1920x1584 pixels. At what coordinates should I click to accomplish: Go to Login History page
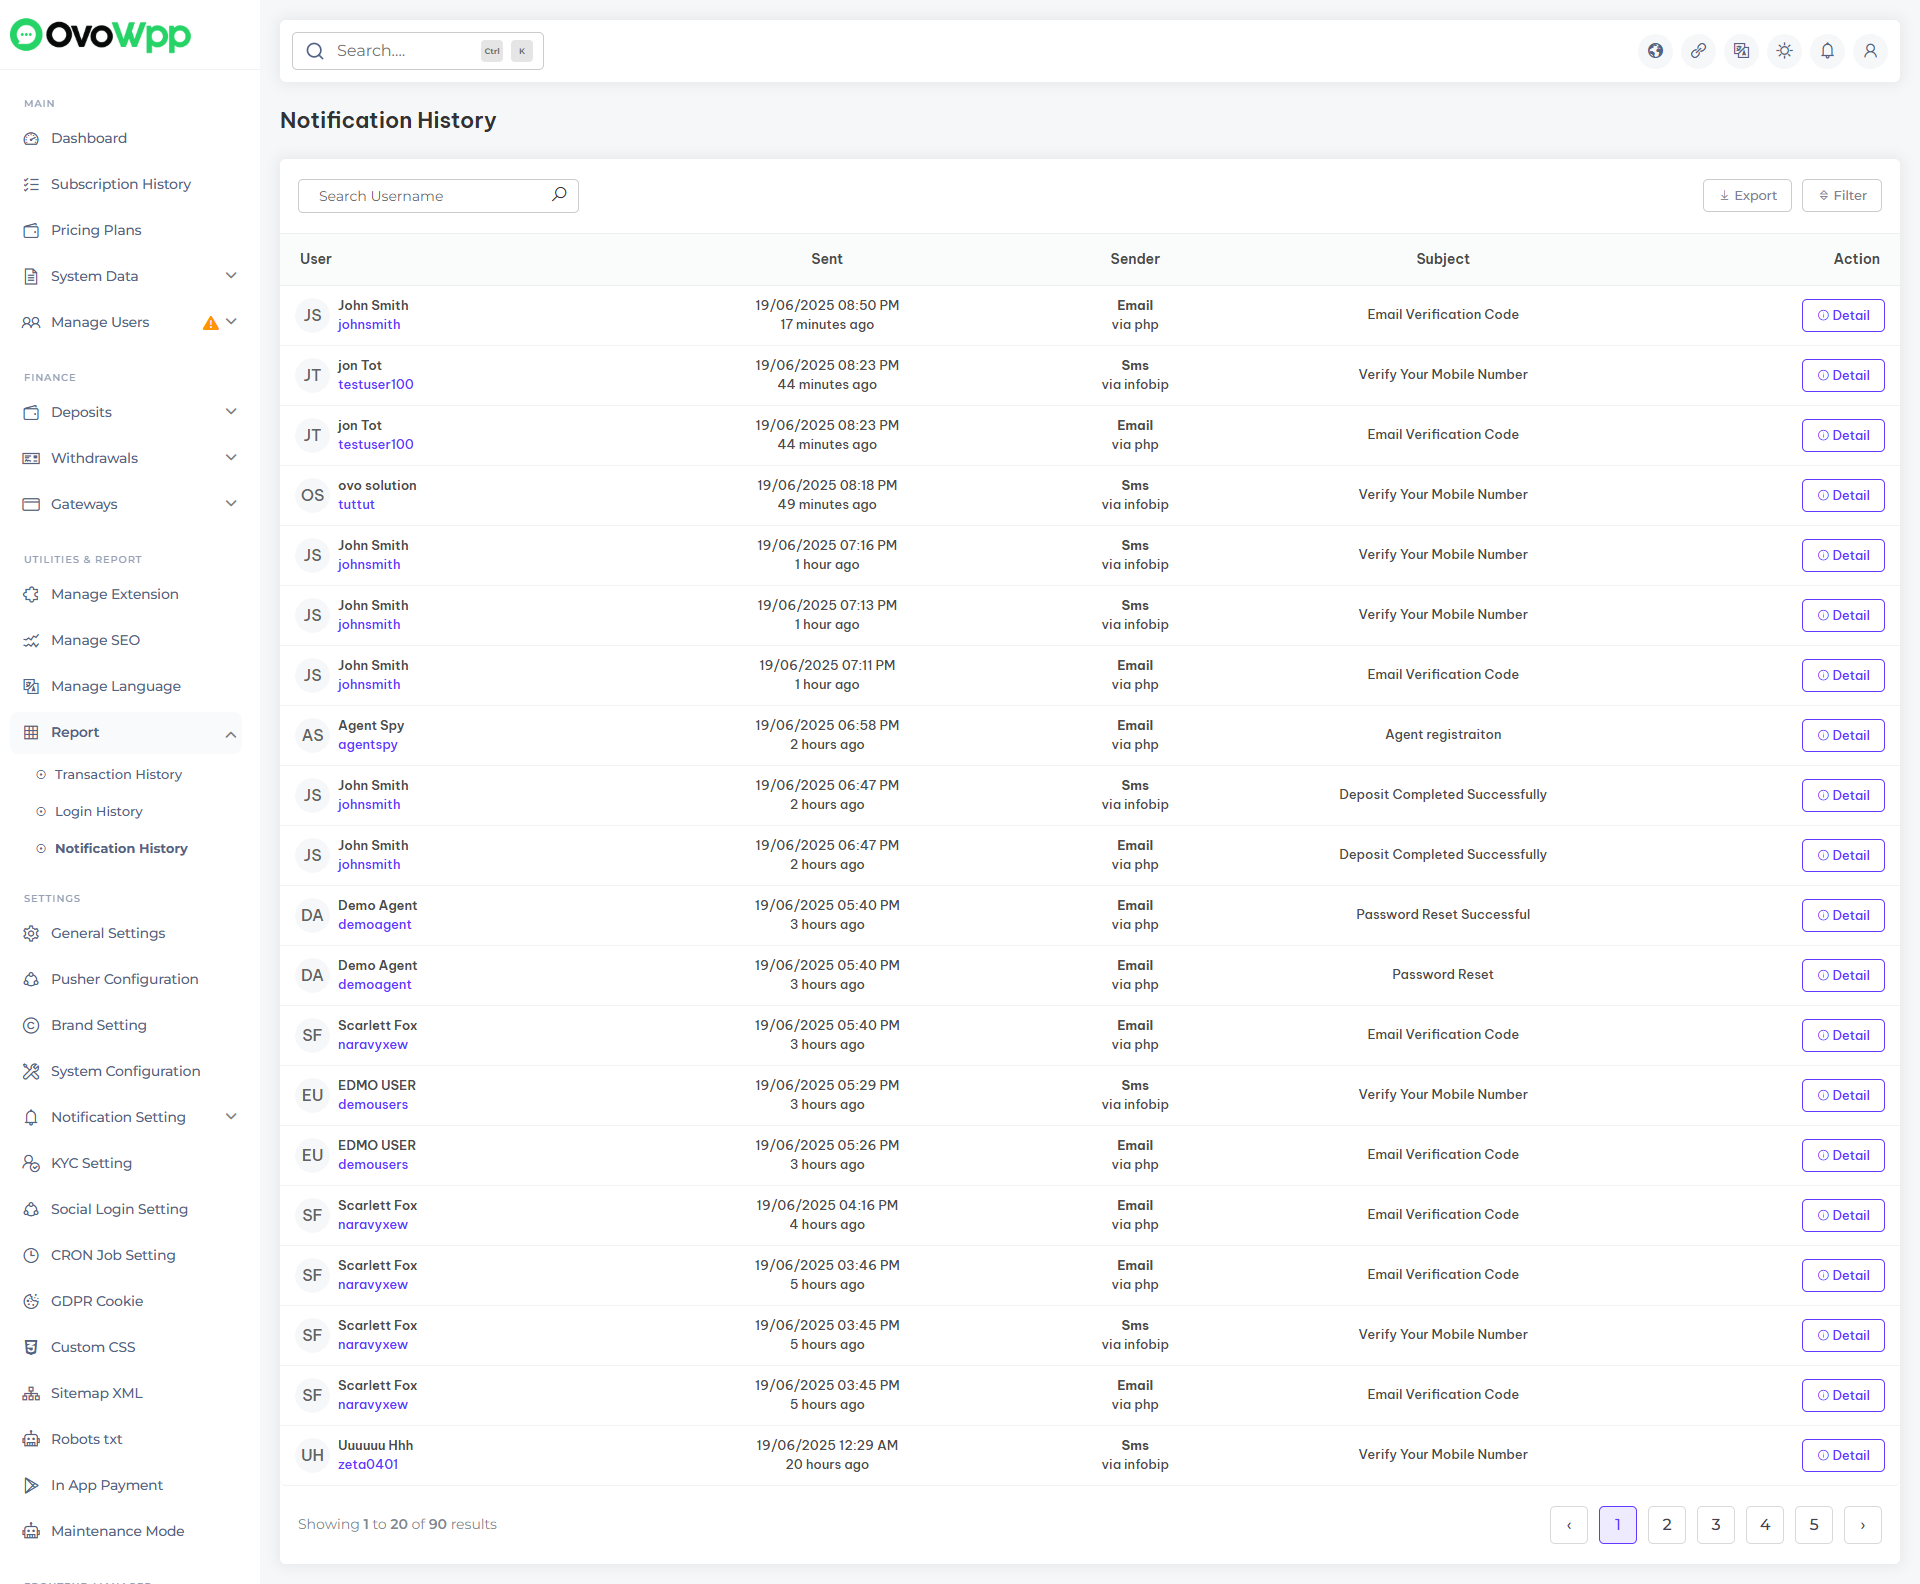coord(98,811)
